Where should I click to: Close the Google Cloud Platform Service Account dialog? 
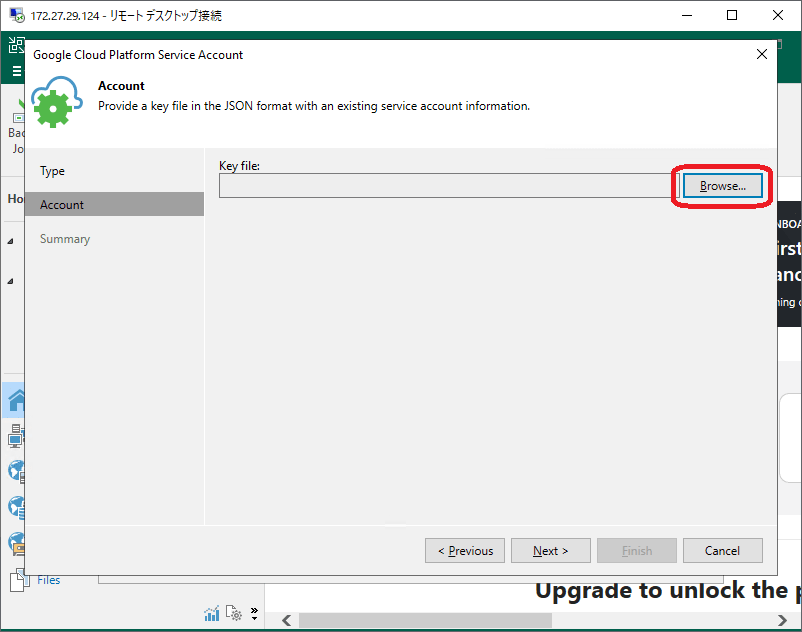(x=762, y=54)
